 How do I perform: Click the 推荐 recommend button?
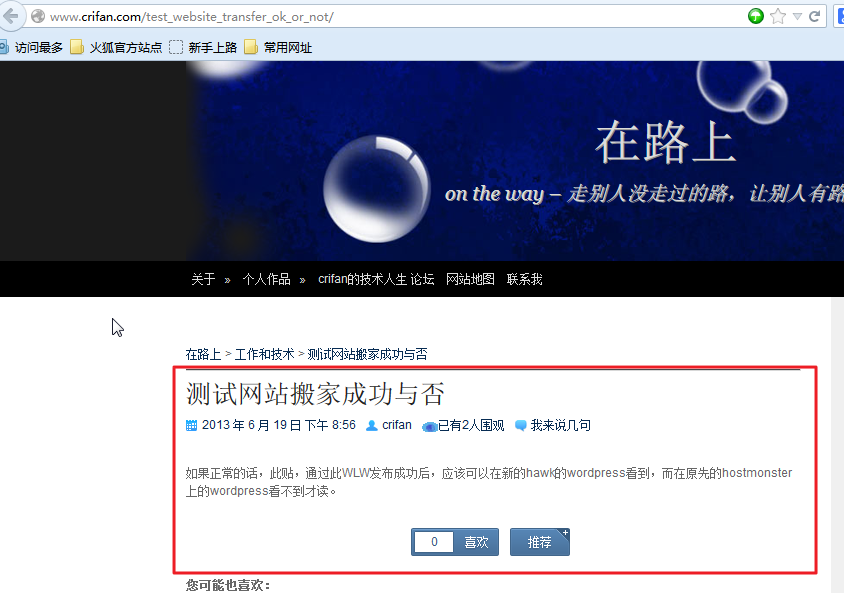click(x=539, y=542)
